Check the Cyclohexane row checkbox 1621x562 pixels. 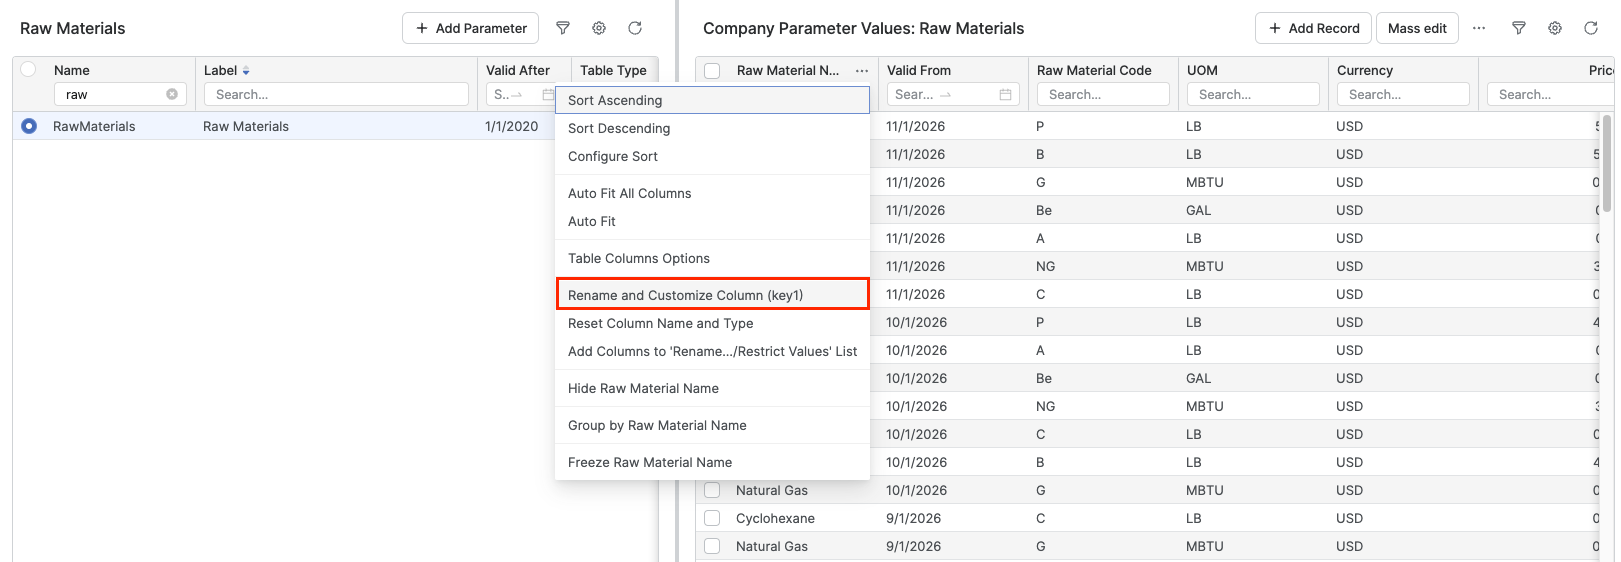pyautogui.click(x=712, y=518)
